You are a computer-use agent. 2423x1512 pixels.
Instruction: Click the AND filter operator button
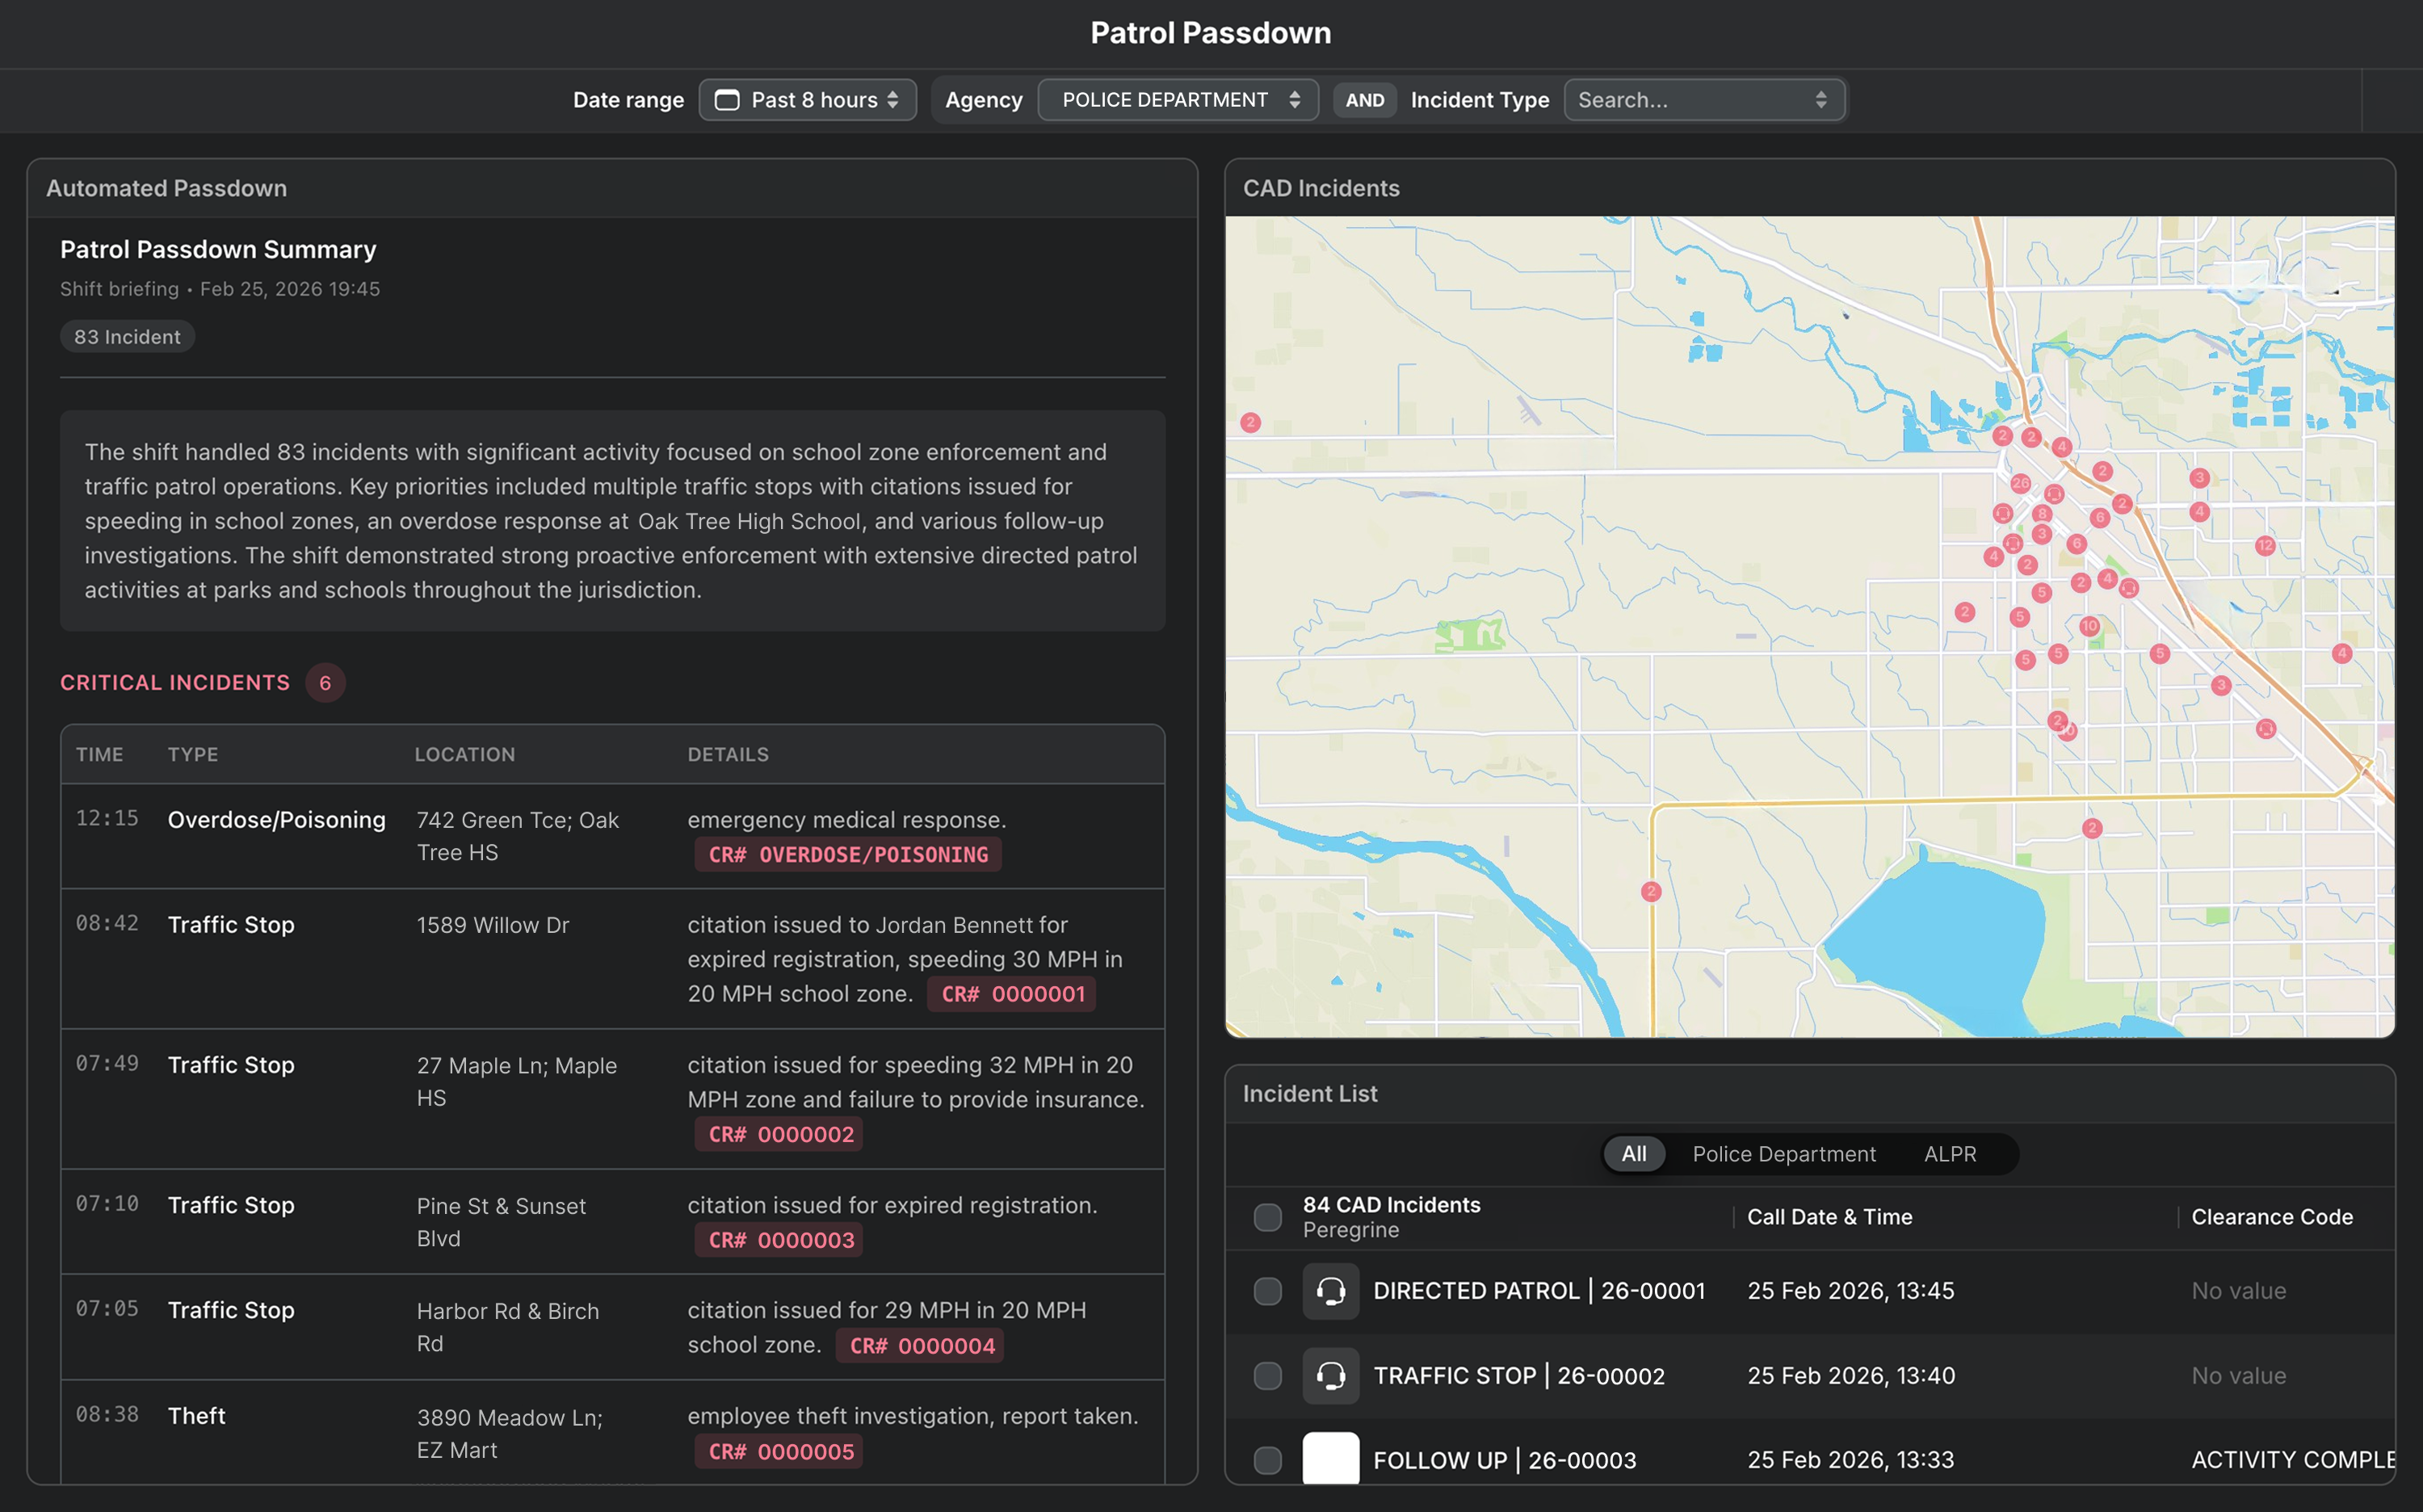tap(1364, 100)
